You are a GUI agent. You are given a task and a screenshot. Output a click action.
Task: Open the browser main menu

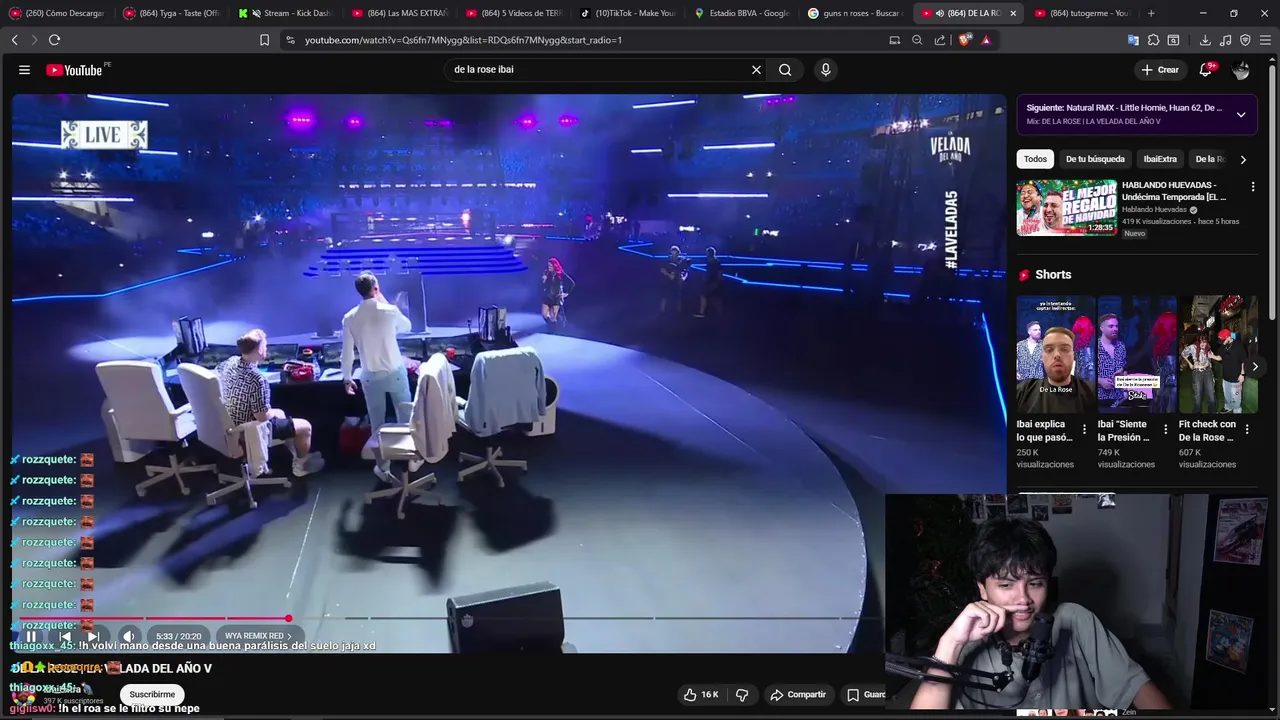tap(1265, 40)
